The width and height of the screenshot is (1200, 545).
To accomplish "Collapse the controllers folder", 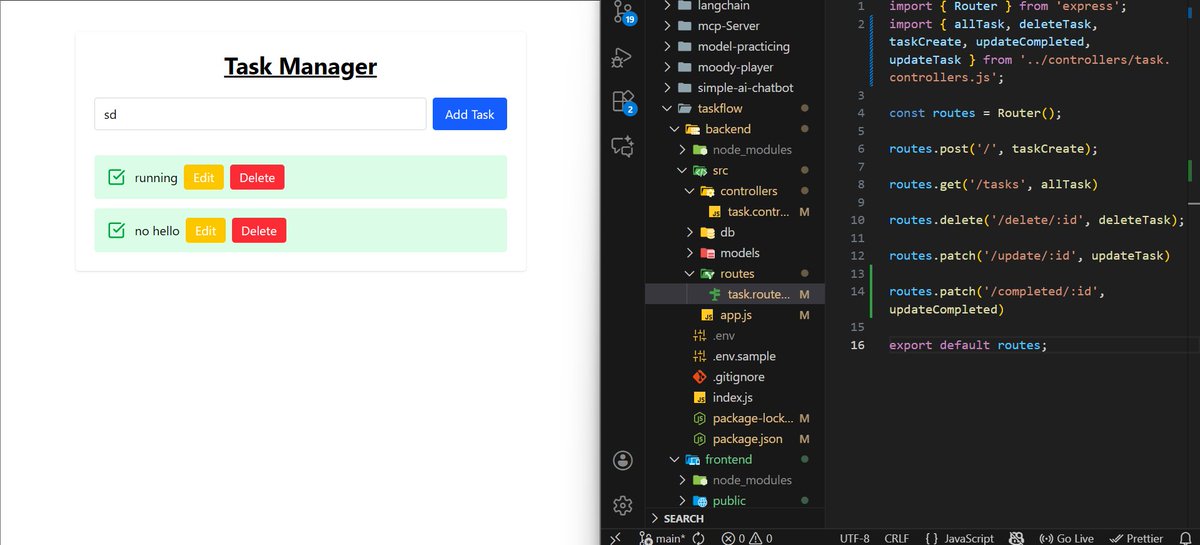I will (x=690, y=191).
